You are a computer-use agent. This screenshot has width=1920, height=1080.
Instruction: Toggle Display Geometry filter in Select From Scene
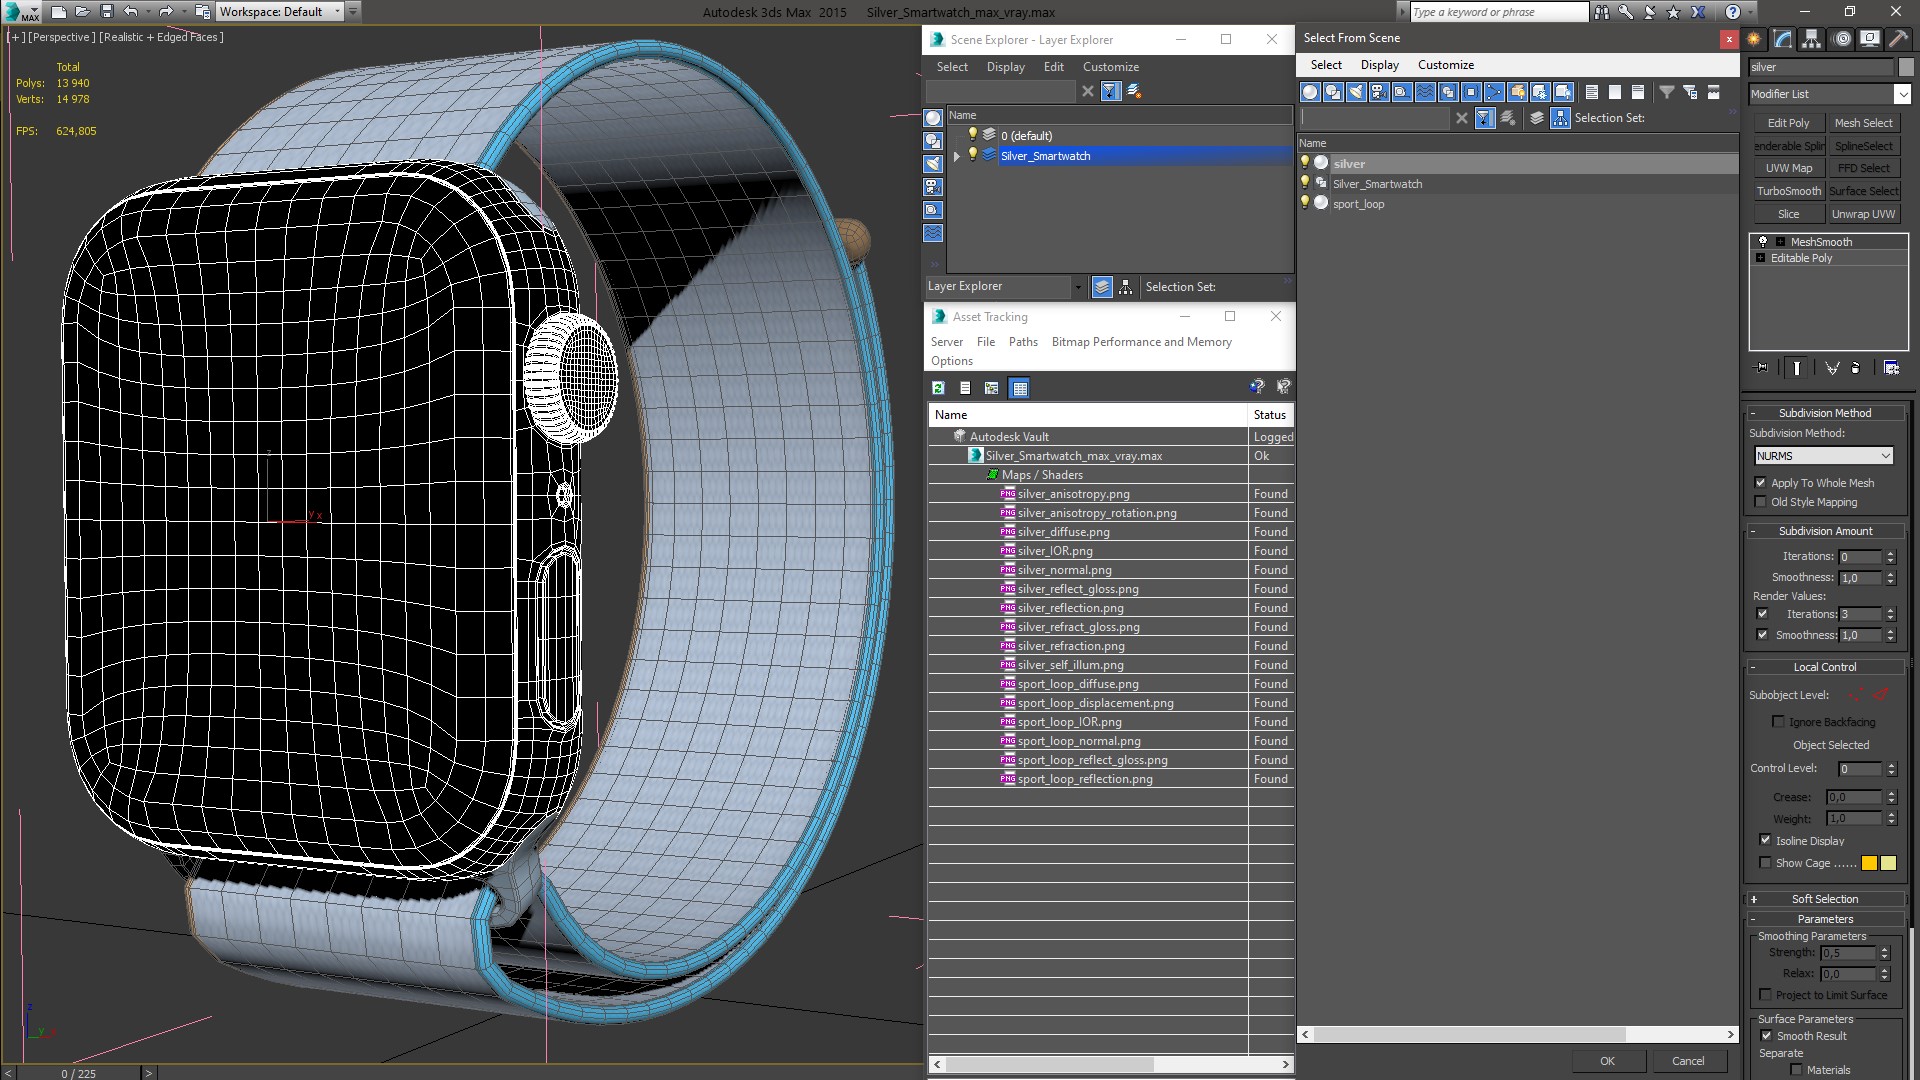pos(1310,92)
